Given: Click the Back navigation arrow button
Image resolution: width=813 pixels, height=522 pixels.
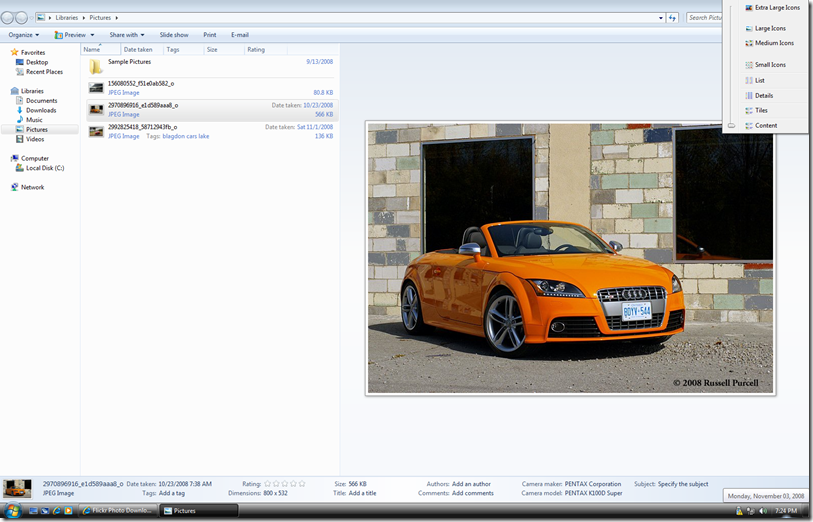Looking at the screenshot, I should coord(7,18).
